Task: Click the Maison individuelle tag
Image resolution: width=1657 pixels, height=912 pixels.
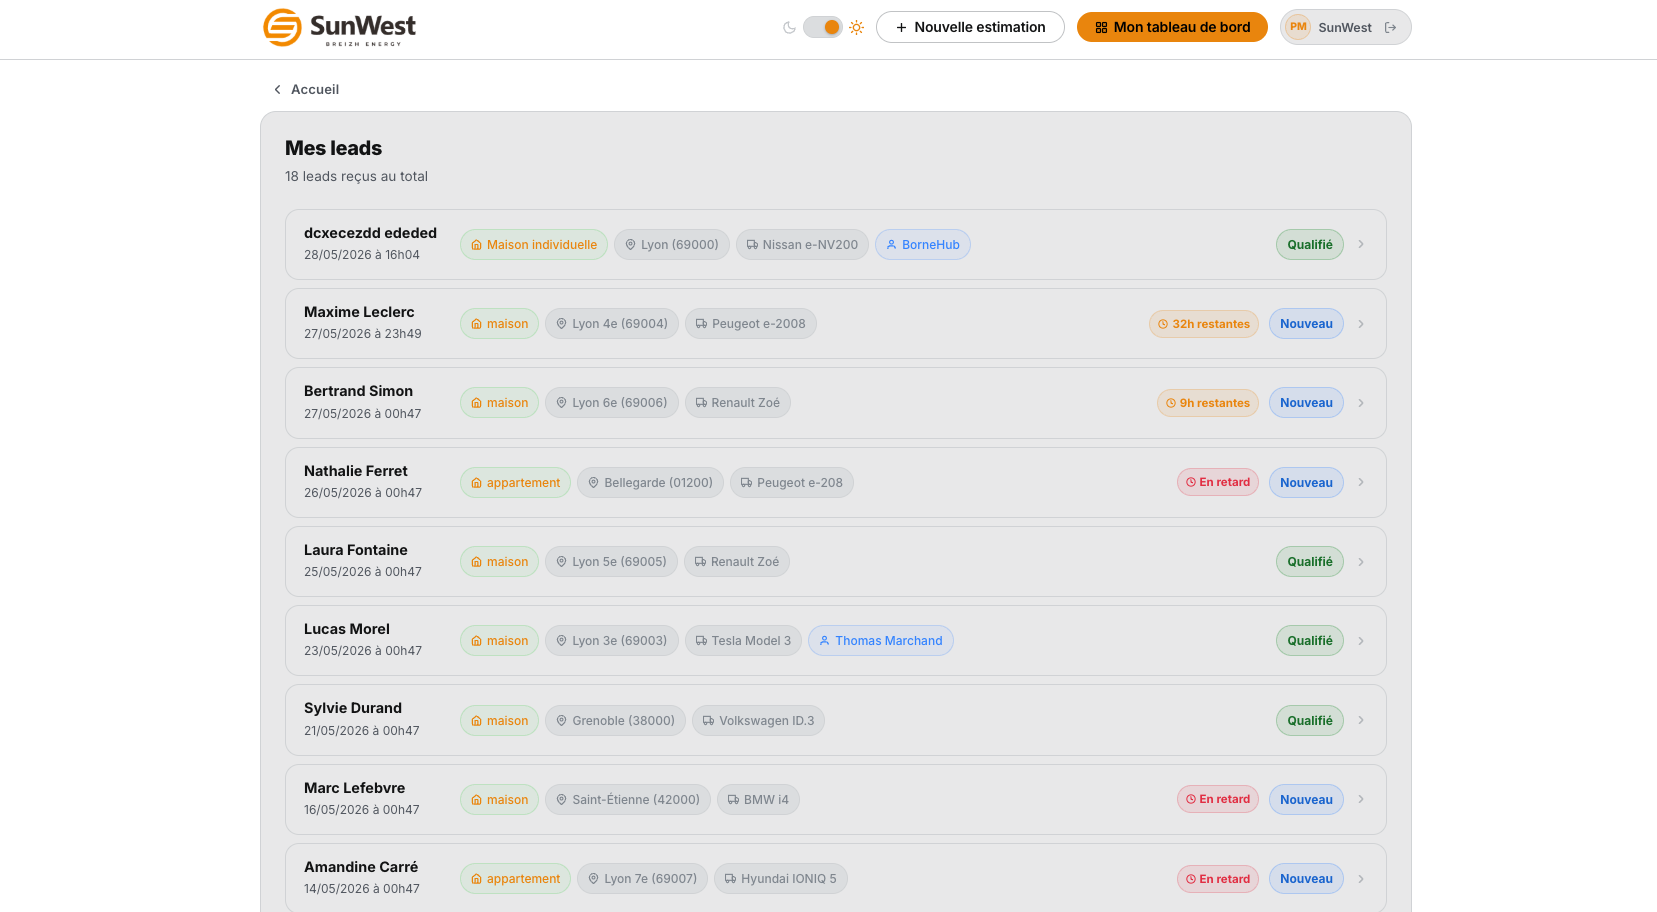Action: click(x=534, y=245)
